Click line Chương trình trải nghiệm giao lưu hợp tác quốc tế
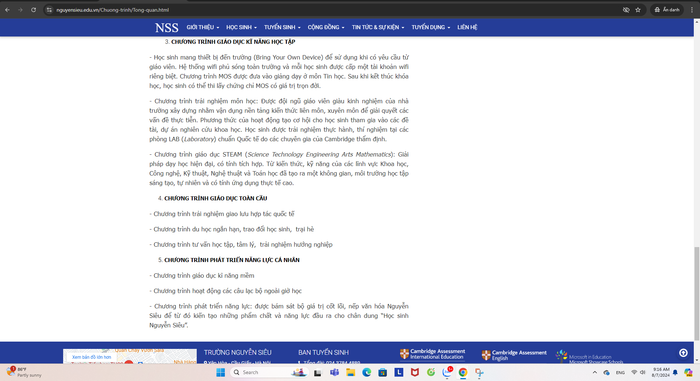 coord(222,214)
